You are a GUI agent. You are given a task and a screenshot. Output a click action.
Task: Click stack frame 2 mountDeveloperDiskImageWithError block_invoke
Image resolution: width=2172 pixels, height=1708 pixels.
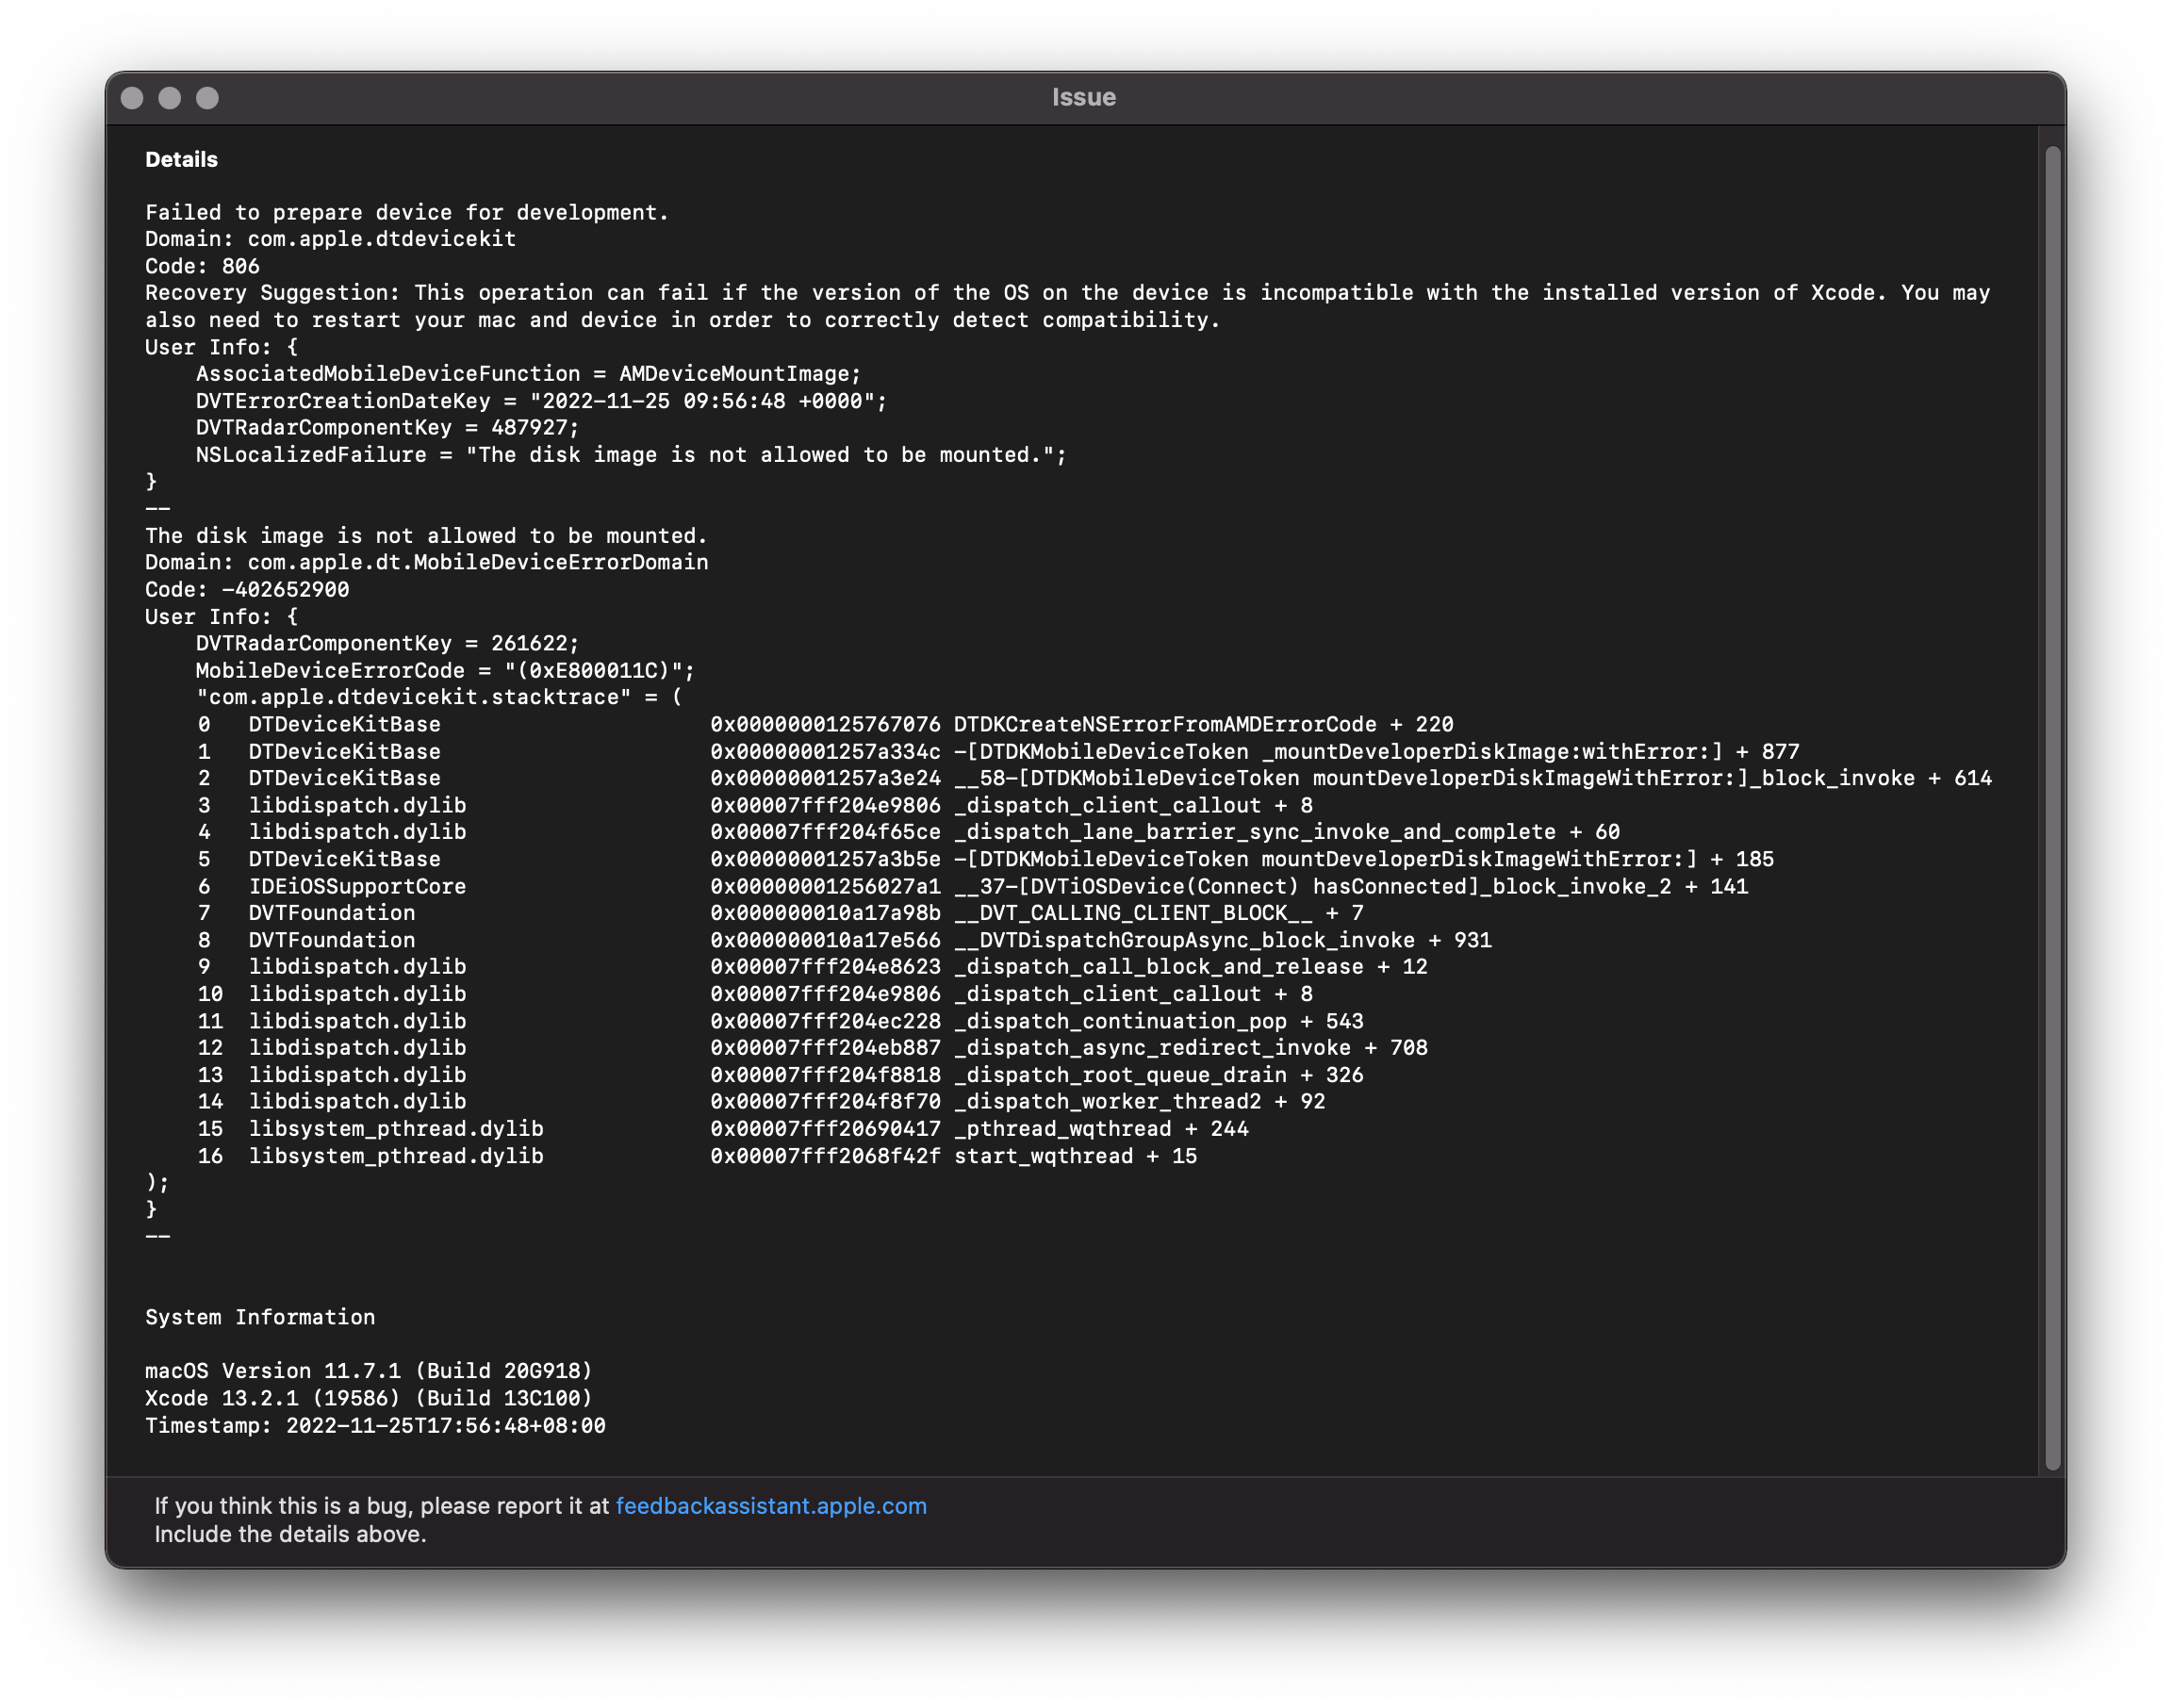(x=1094, y=778)
